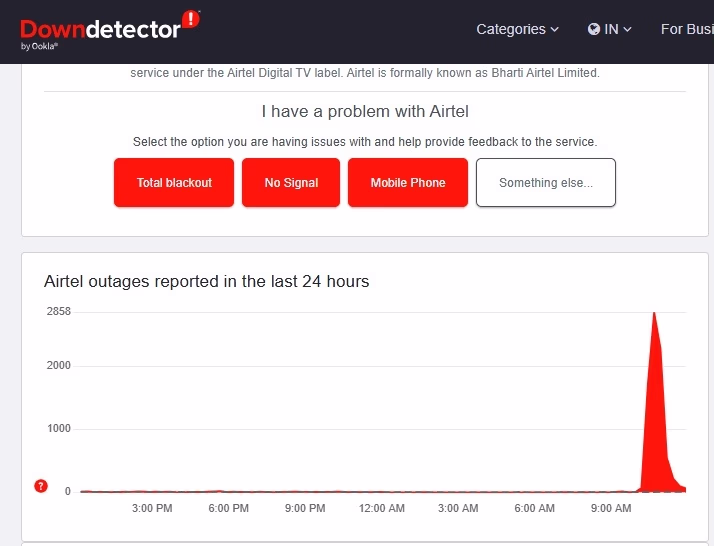Viewport: 714px width, 546px height.
Task: Open the For Business menu item
Action: (x=686, y=29)
